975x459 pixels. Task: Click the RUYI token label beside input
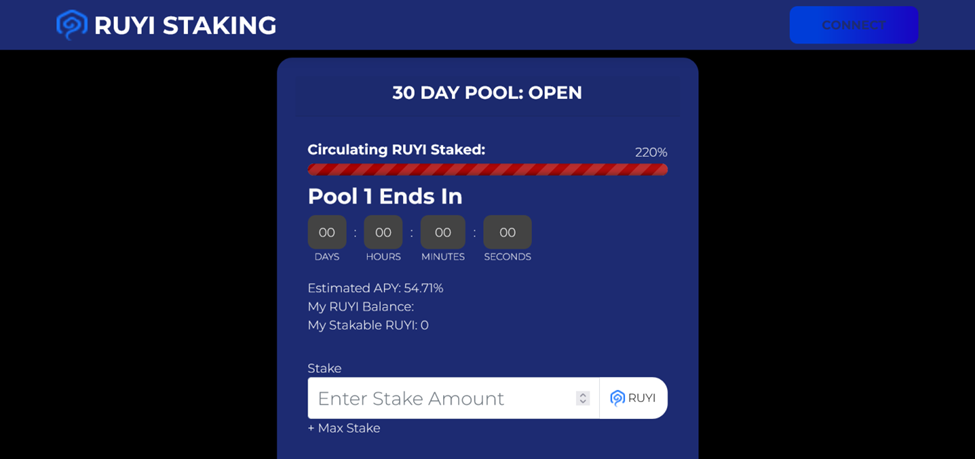[x=642, y=398]
